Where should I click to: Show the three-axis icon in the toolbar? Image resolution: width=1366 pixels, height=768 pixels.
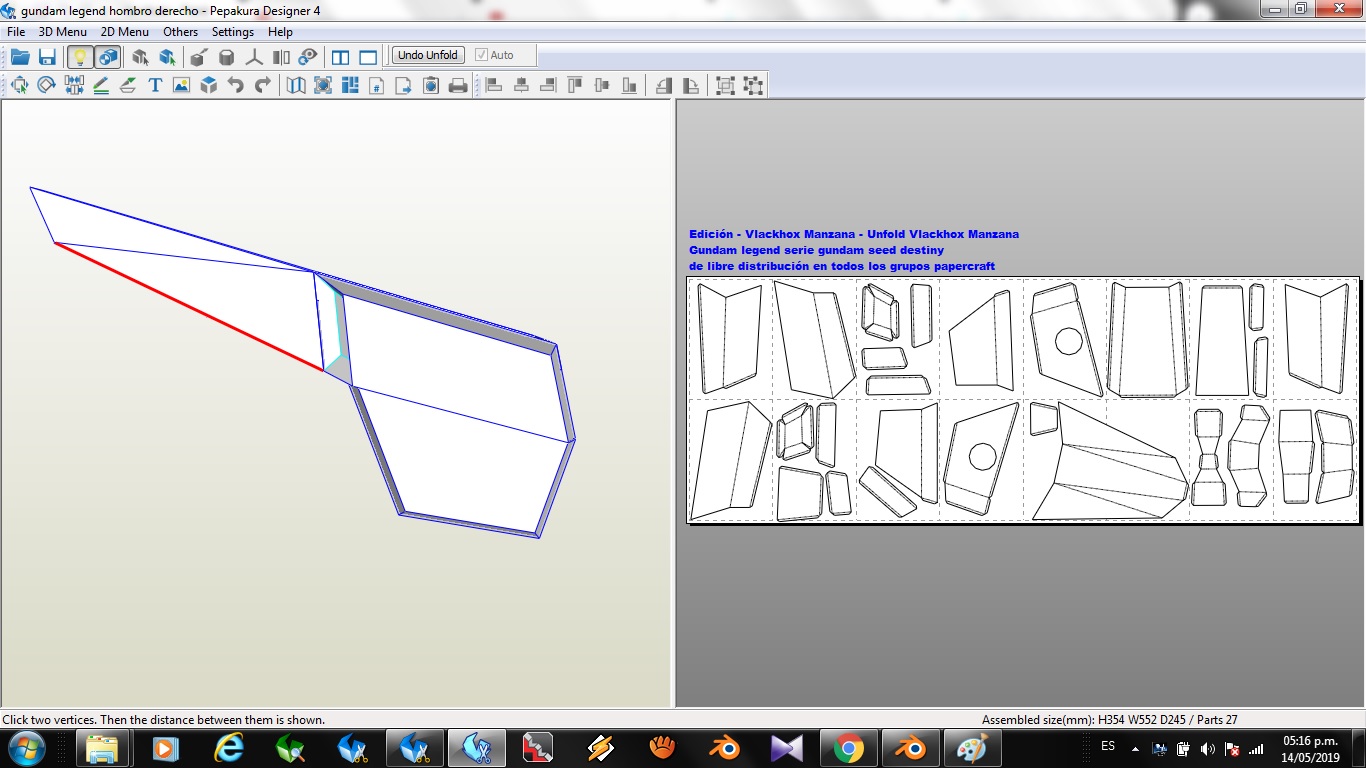coord(254,57)
